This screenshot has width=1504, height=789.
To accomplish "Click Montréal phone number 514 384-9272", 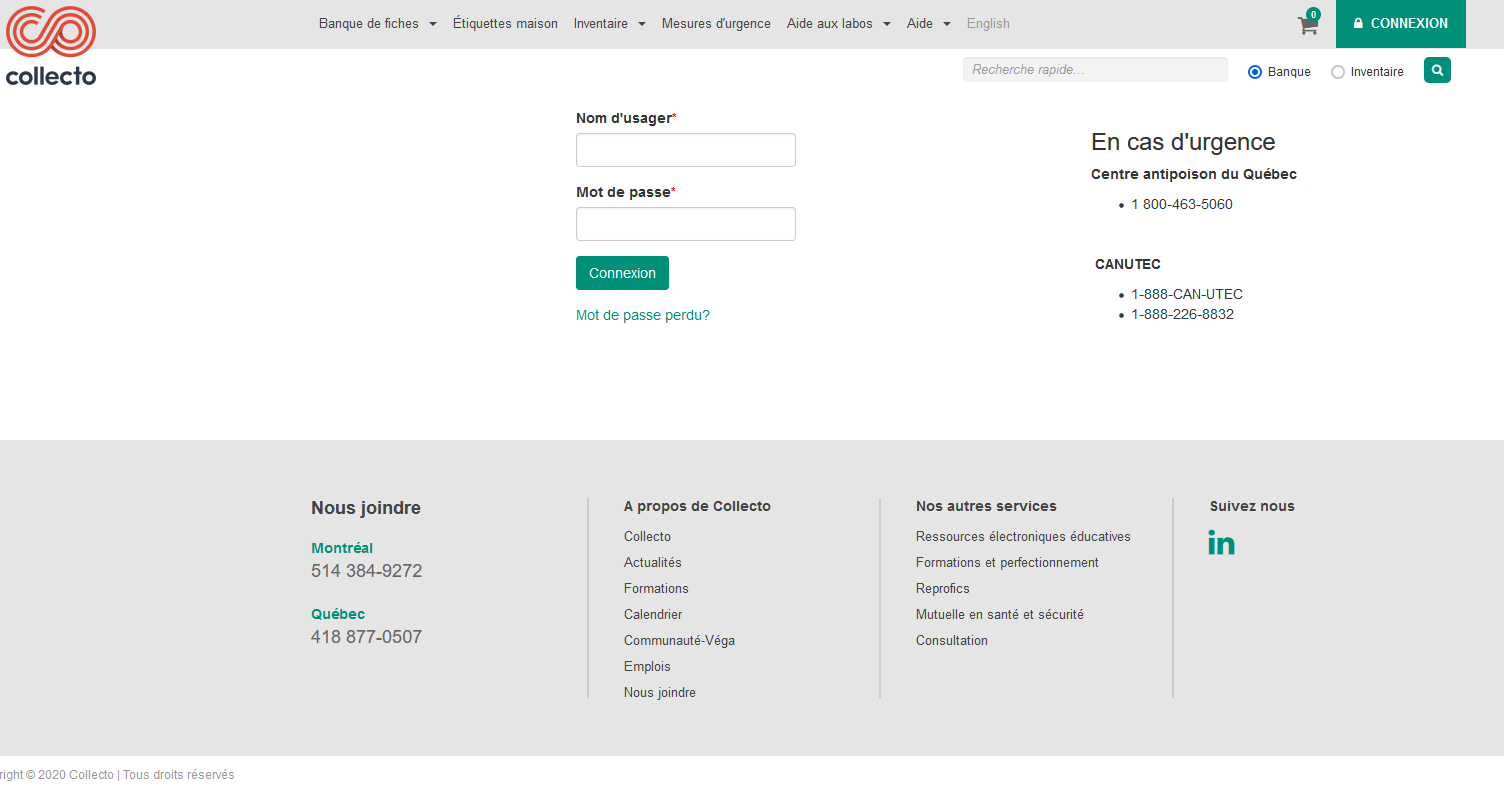I will 367,571.
